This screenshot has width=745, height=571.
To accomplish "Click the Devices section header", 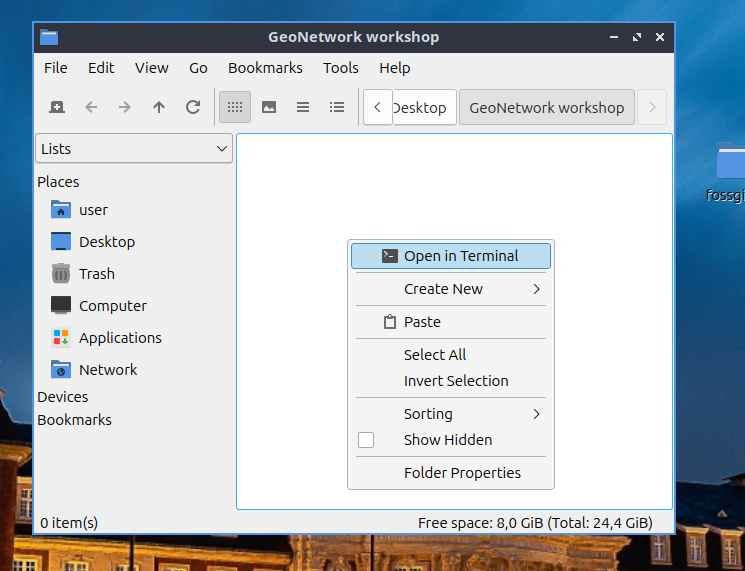I will 63,397.
